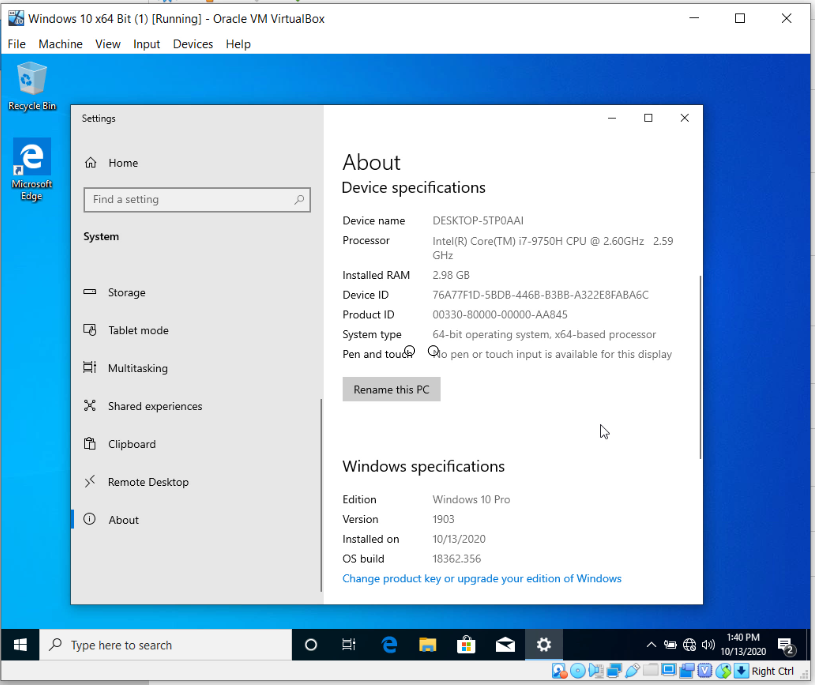Open the Action Center notifications icon

786,646
